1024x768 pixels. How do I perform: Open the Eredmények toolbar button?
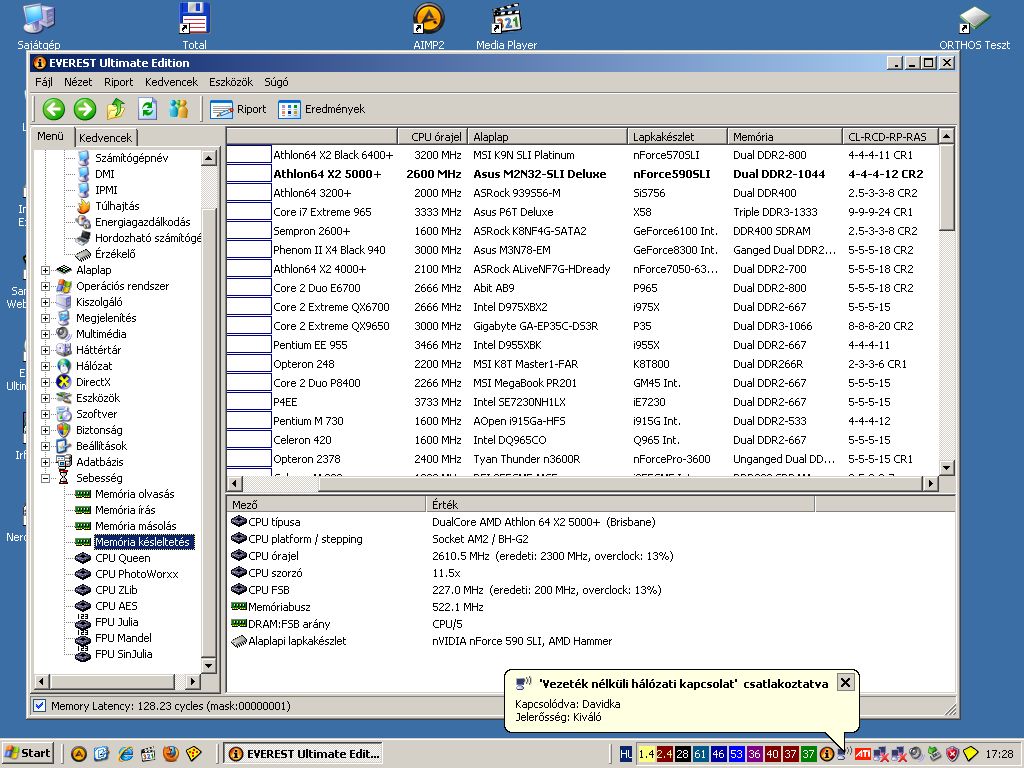321,109
